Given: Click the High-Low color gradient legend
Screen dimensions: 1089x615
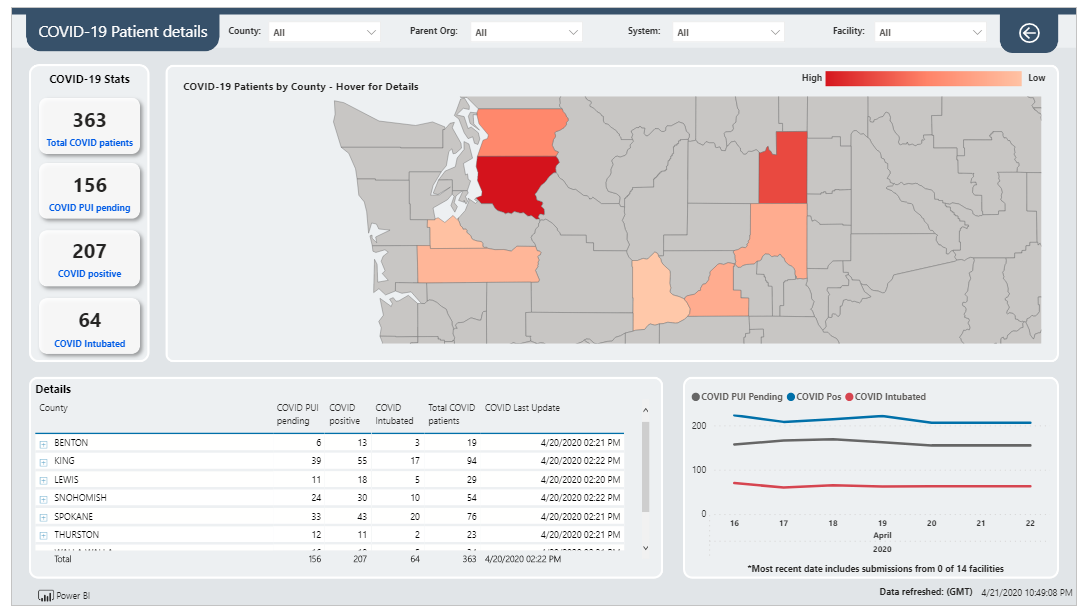Looking at the screenshot, I should [923, 78].
